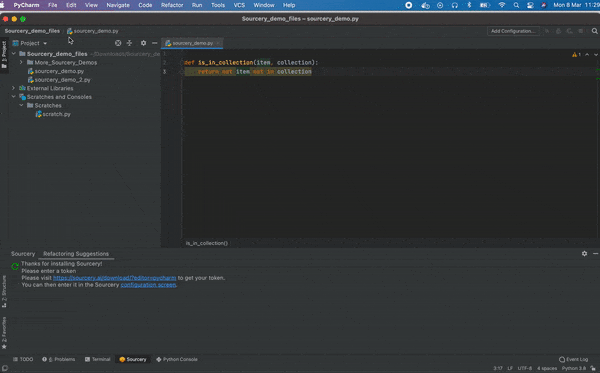Open the Refactor menu
The height and width of the screenshot is (373, 600).
(172, 5)
